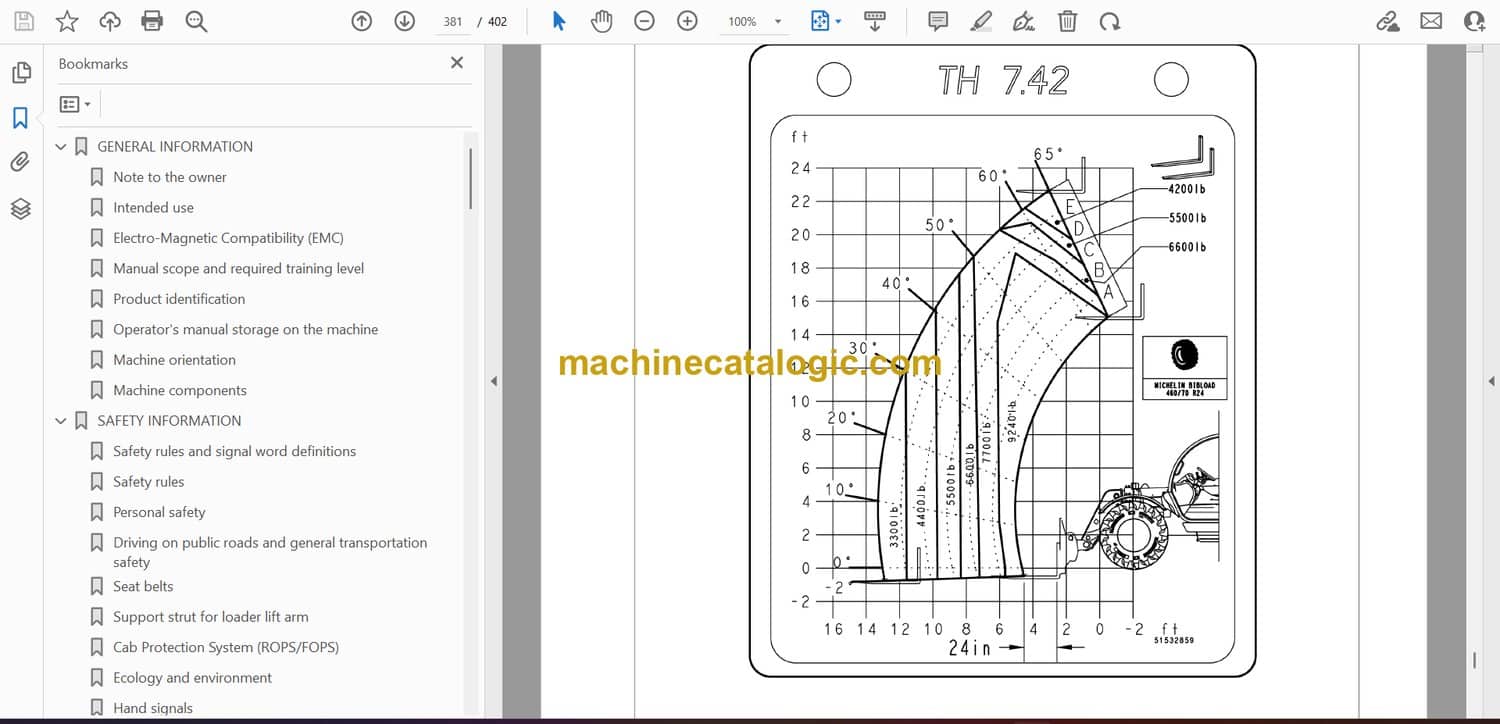Go to the Safety rules bookmark
Image resolution: width=1500 pixels, height=724 pixels.
coord(149,482)
